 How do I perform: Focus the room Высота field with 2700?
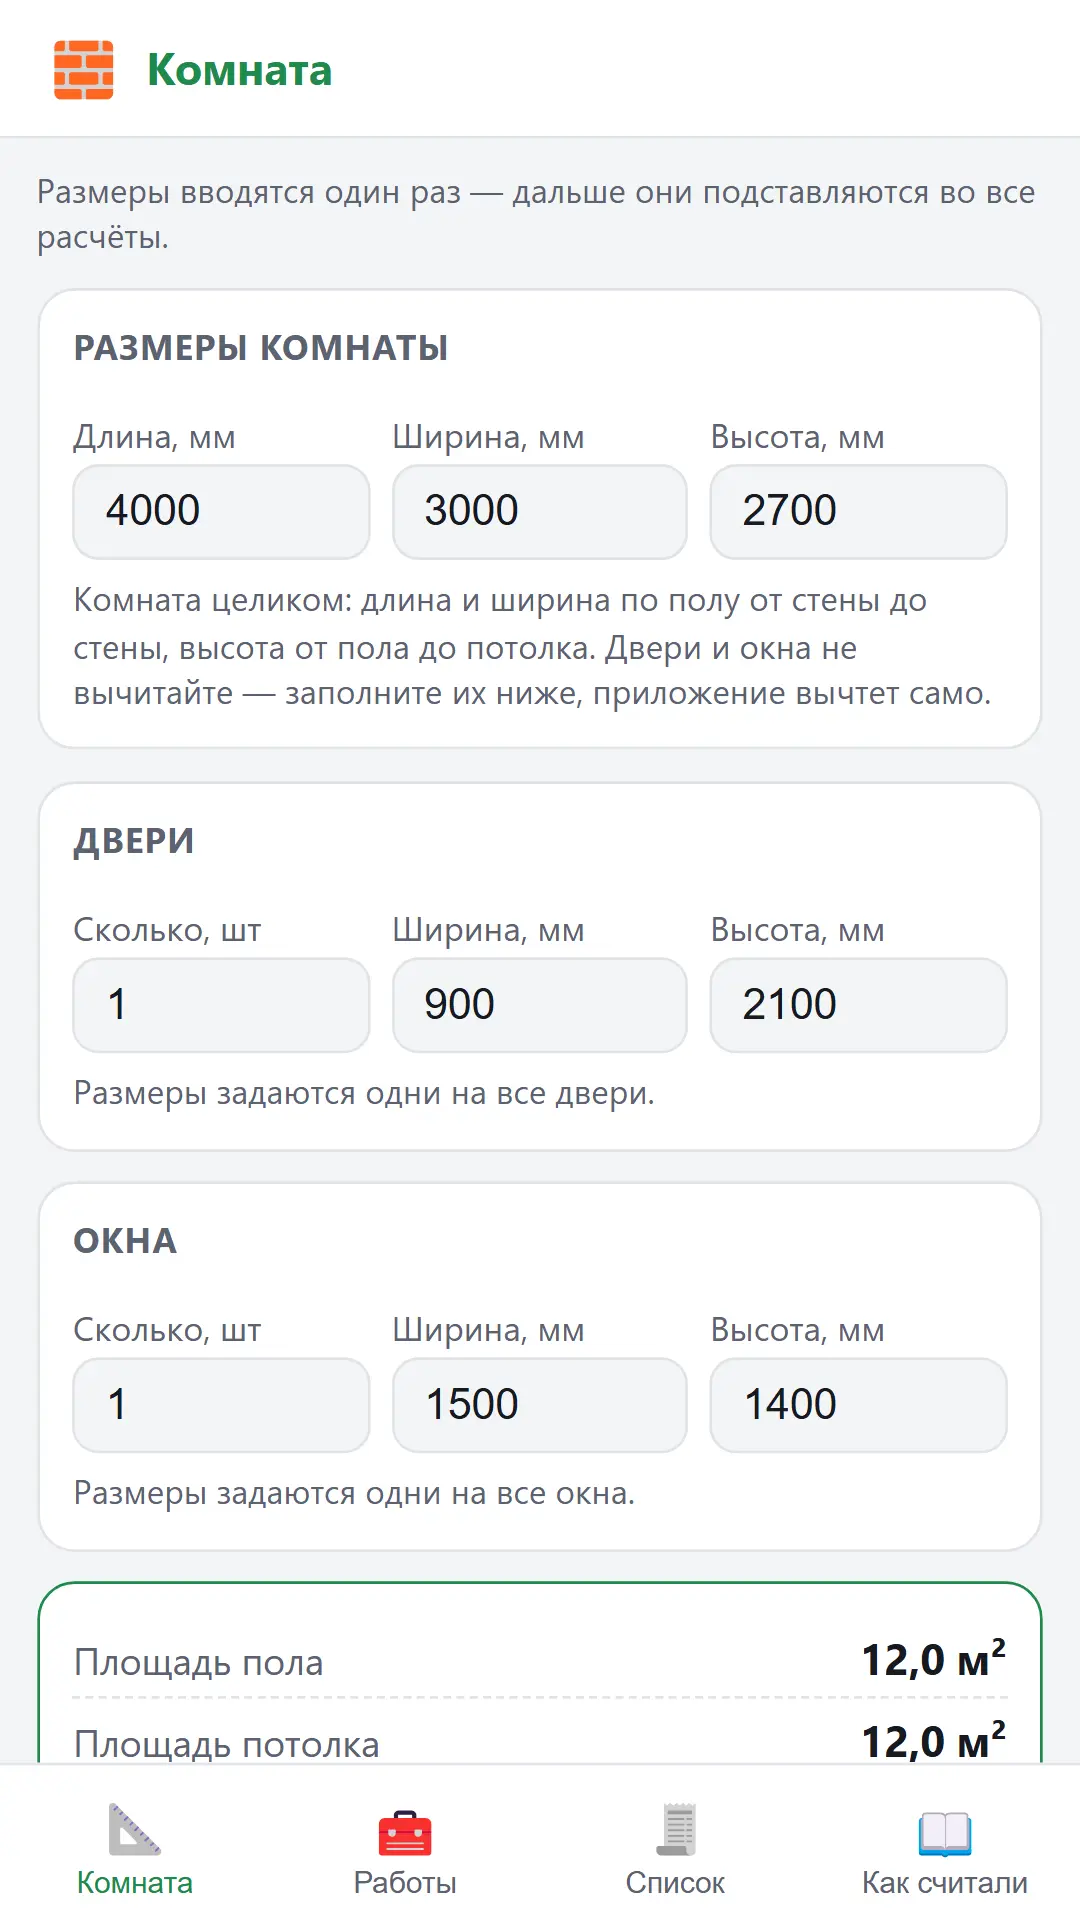tap(858, 511)
